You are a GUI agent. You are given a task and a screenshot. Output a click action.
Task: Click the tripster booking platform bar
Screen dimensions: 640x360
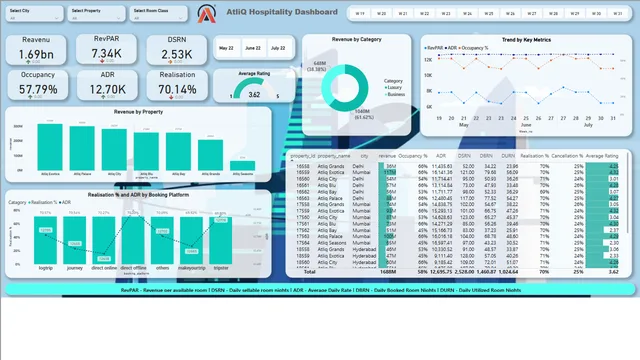click(221, 240)
